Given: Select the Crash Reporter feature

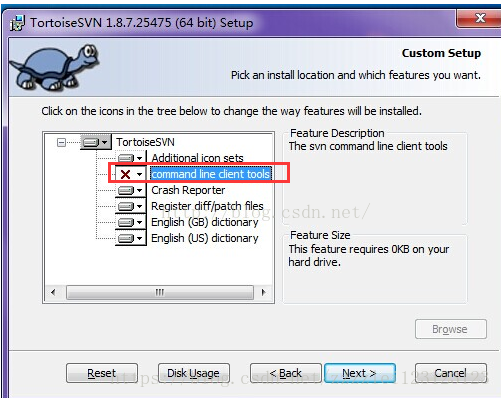Looking at the screenshot, I should pos(188,190).
